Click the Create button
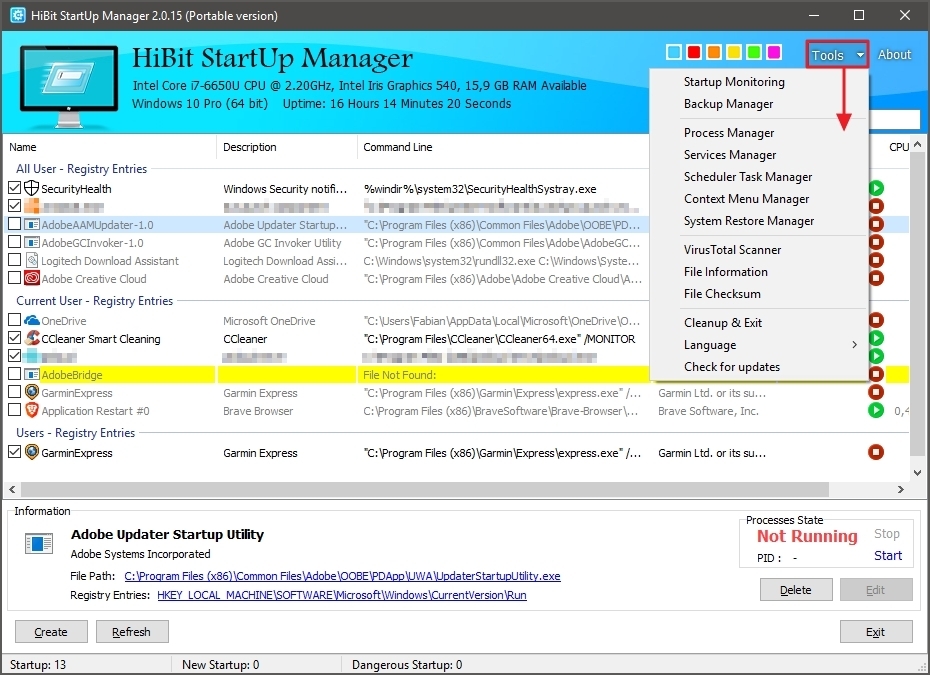 pos(51,632)
